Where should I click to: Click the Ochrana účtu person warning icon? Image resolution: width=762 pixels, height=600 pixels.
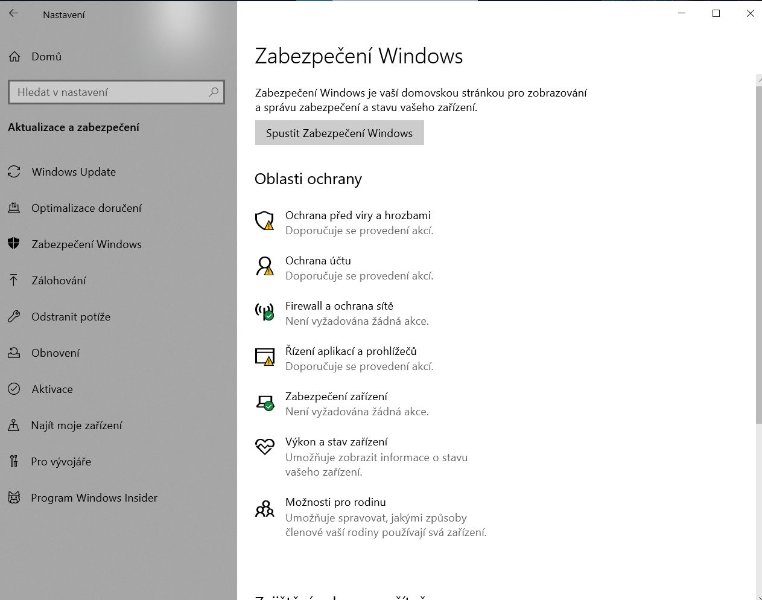tap(265, 266)
